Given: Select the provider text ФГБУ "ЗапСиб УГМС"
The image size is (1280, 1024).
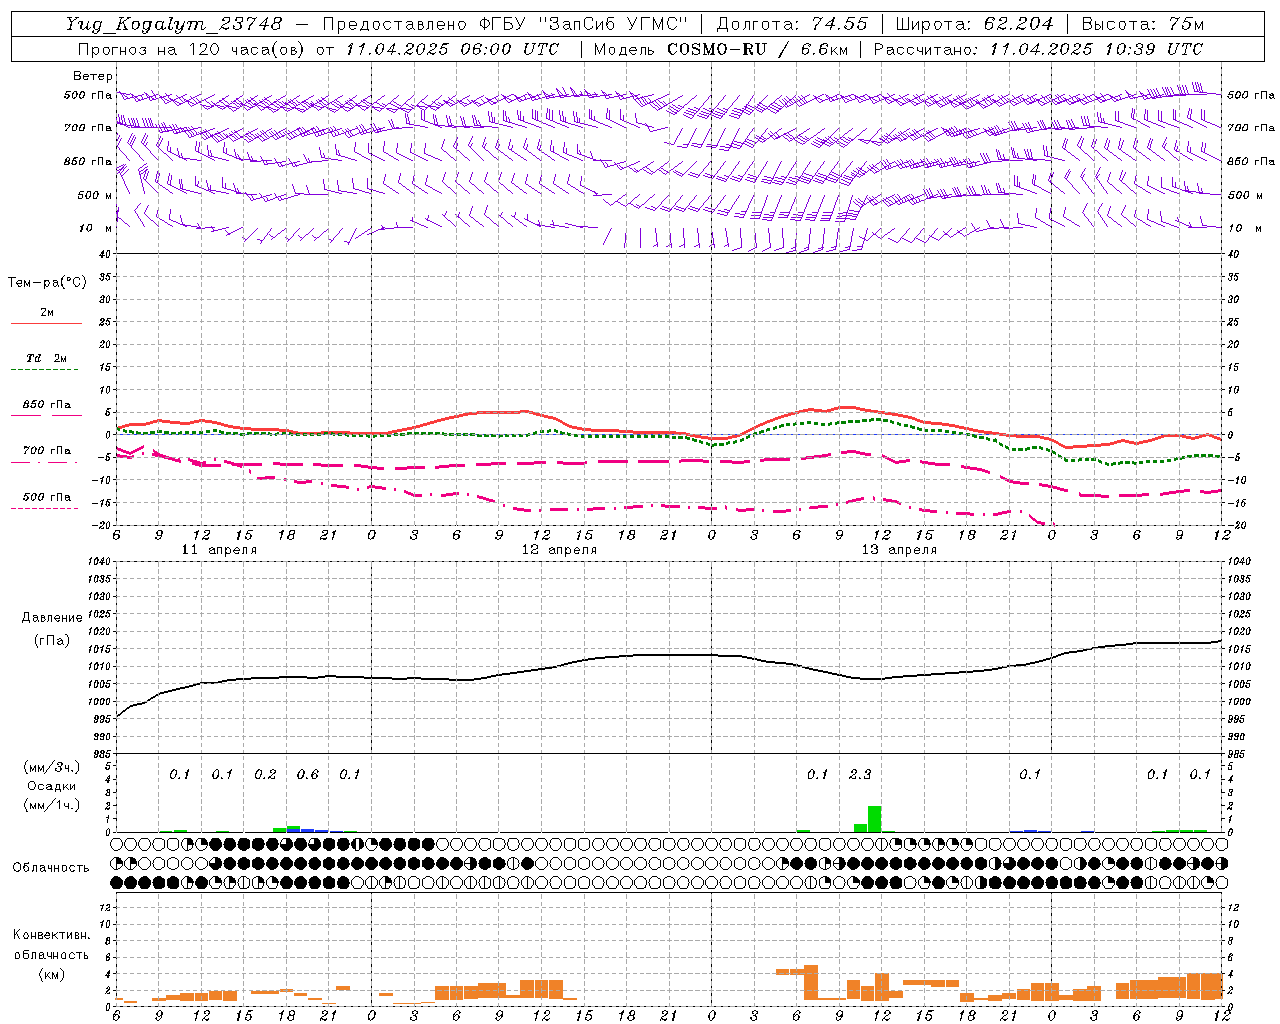Looking at the screenshot, I should point(582,24).
